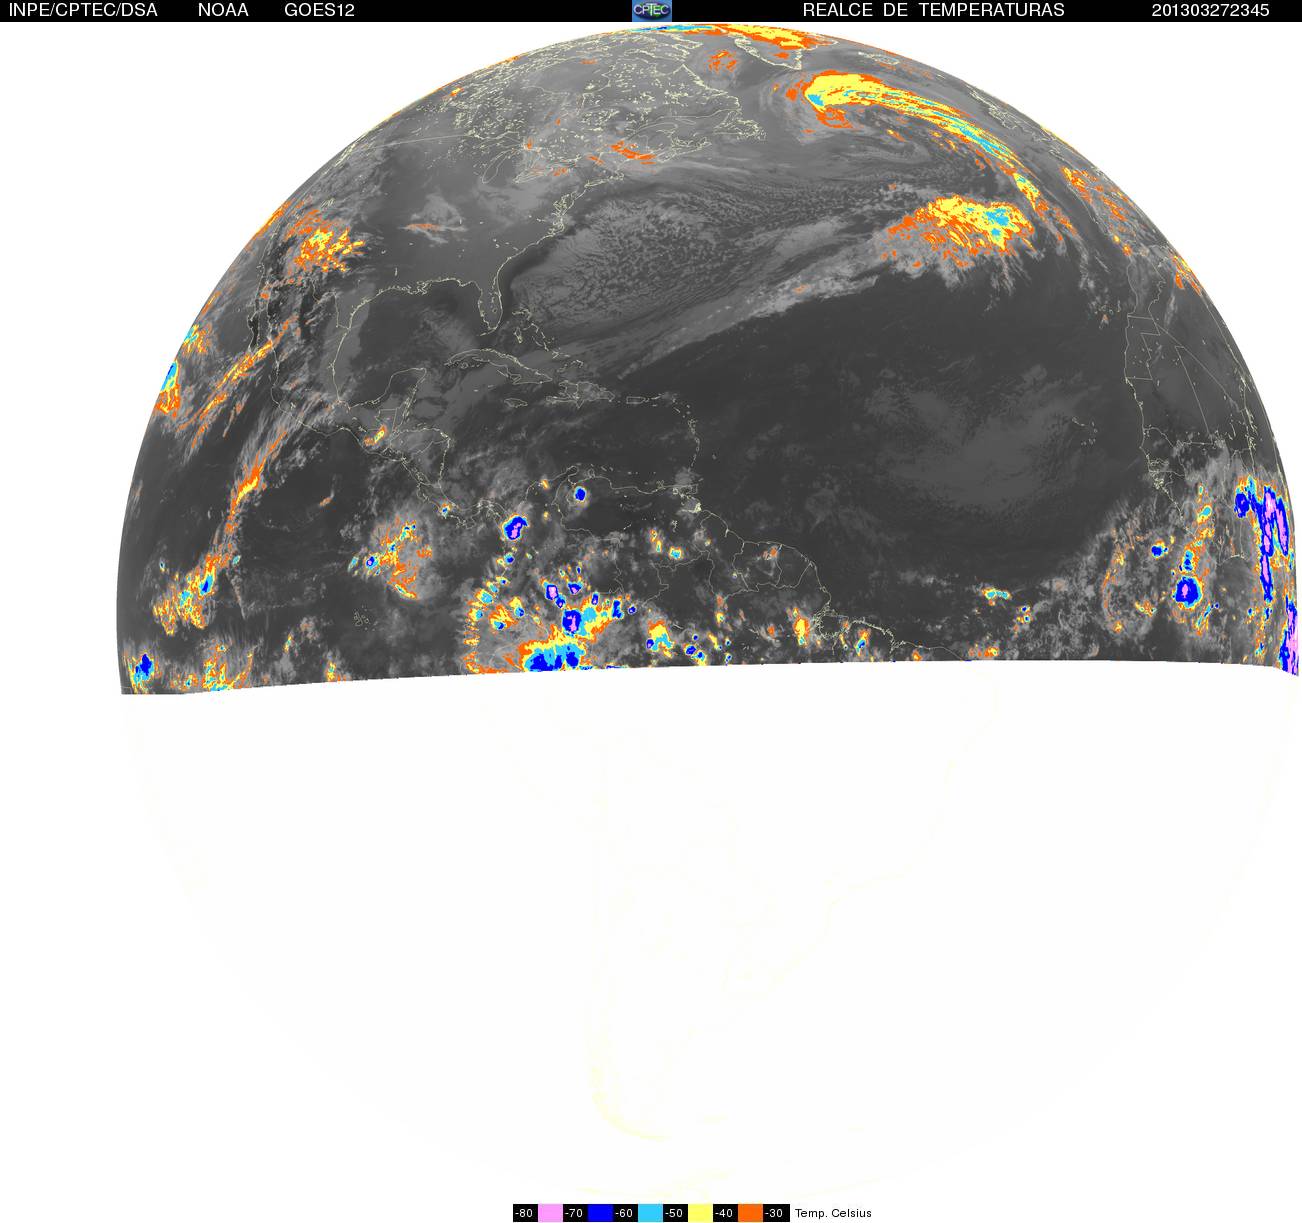Click the -60 legend label
The height and width of the screenshot is (1223, 1302).
[625, 1213]
